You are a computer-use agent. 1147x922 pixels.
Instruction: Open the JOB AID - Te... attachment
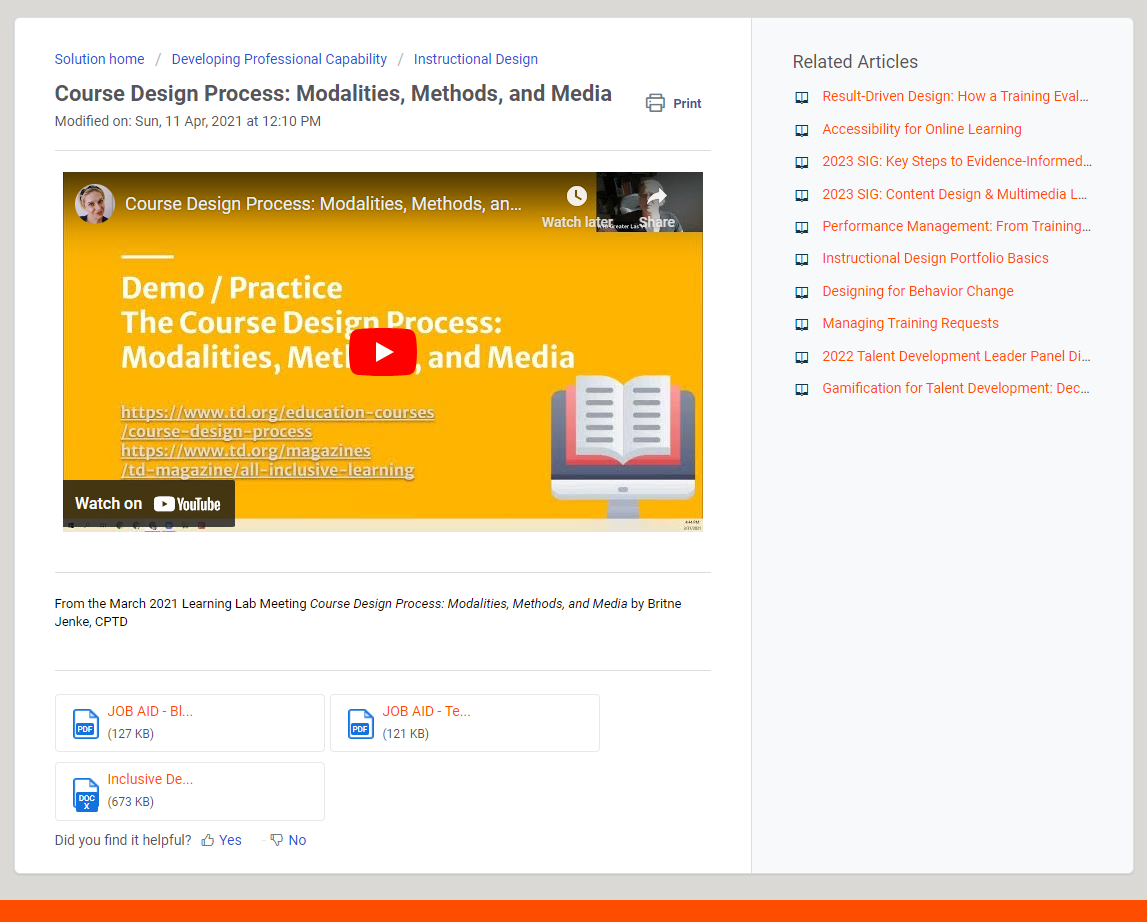point(426,712)
